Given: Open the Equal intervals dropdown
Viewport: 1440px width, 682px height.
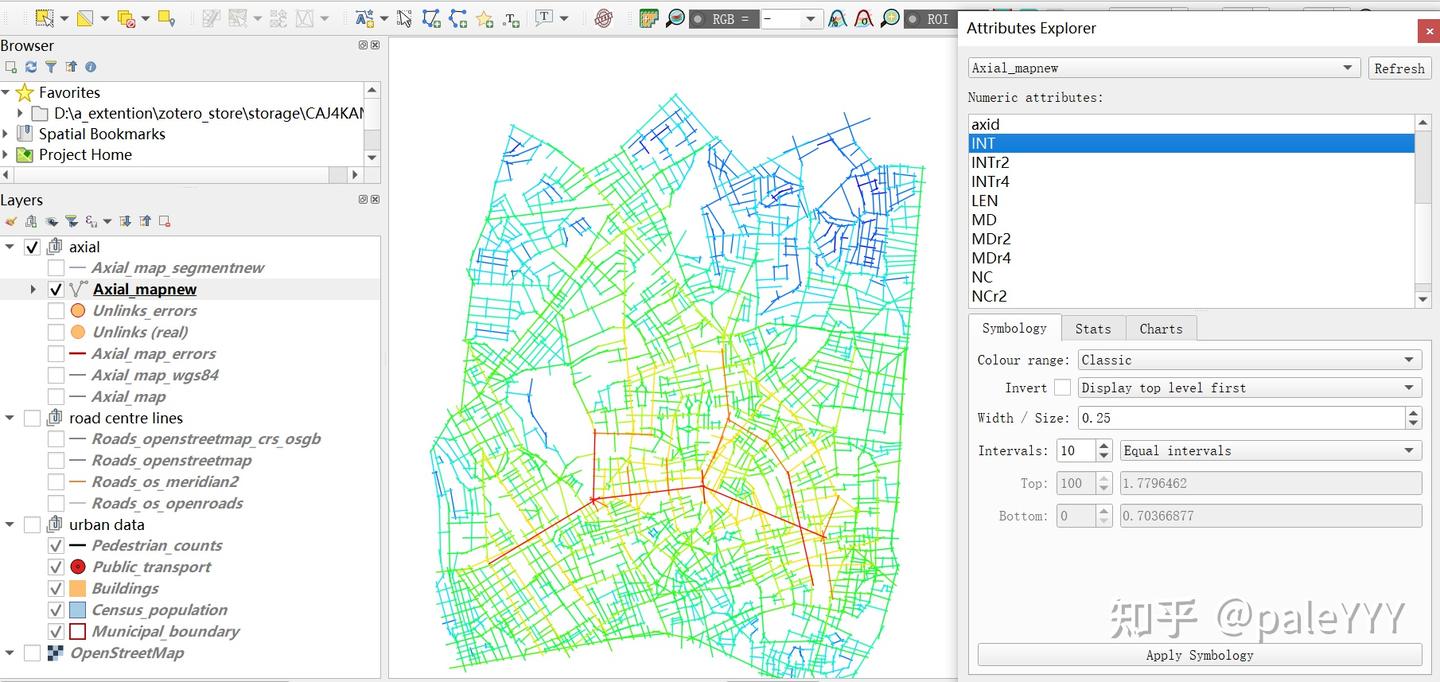Looking at the screenshot, I should (x=1270, y=451).
